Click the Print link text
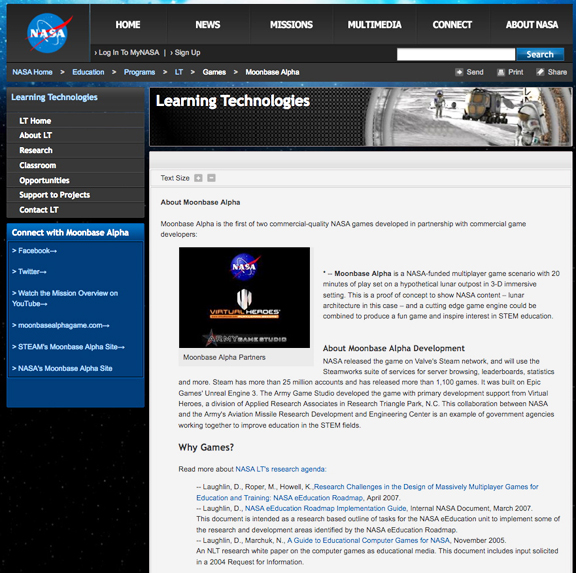576x573 pixels. (516, 72)
